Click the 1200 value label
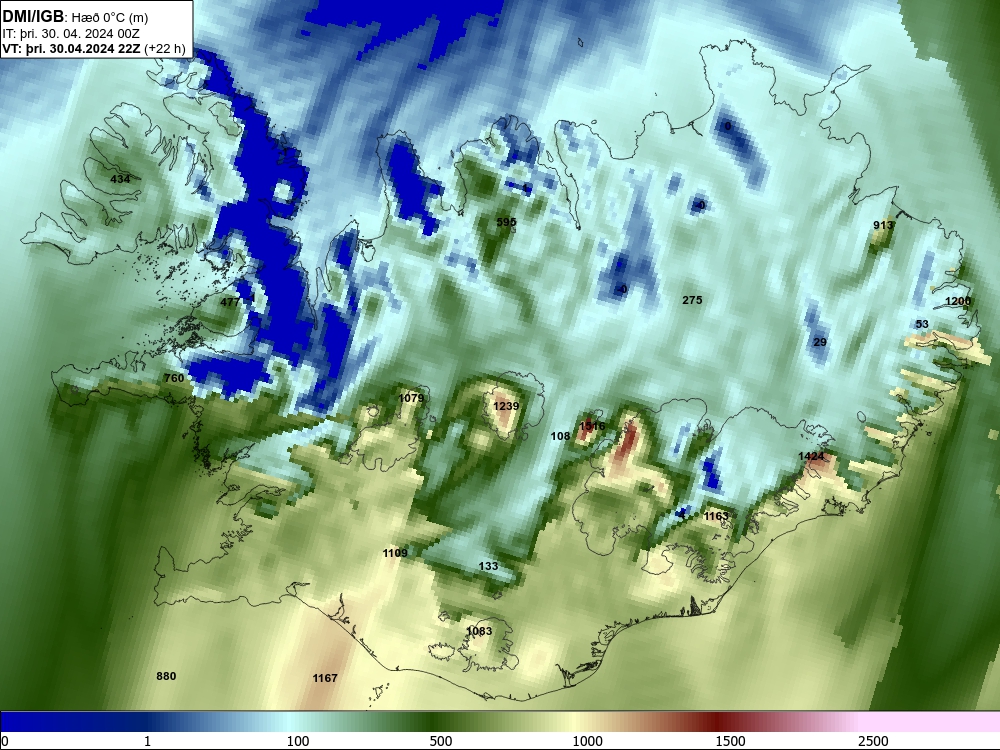Screen dimensions: 1000x750 958,301
